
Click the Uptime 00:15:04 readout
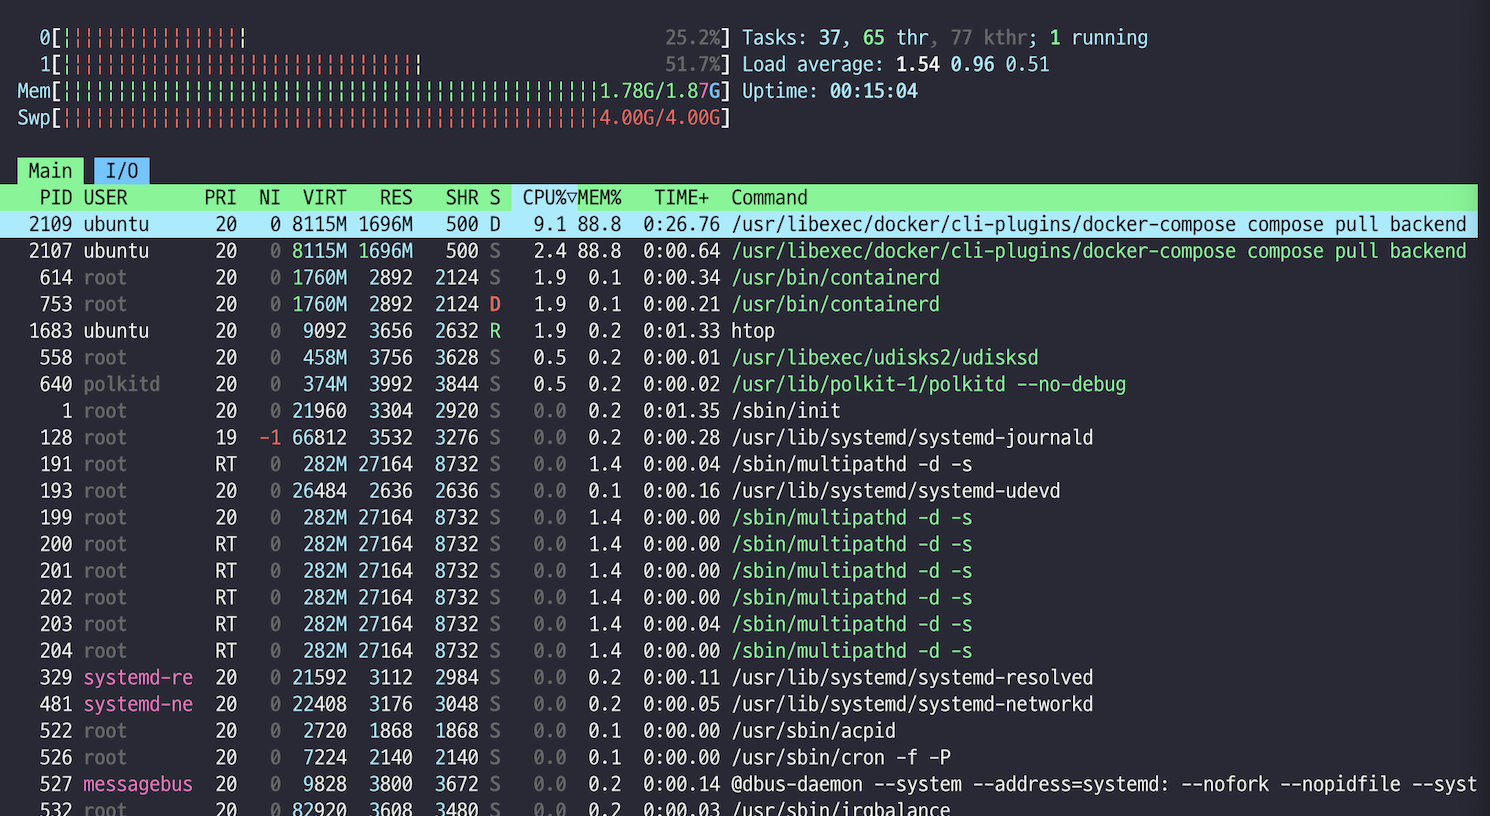[830, 91]
